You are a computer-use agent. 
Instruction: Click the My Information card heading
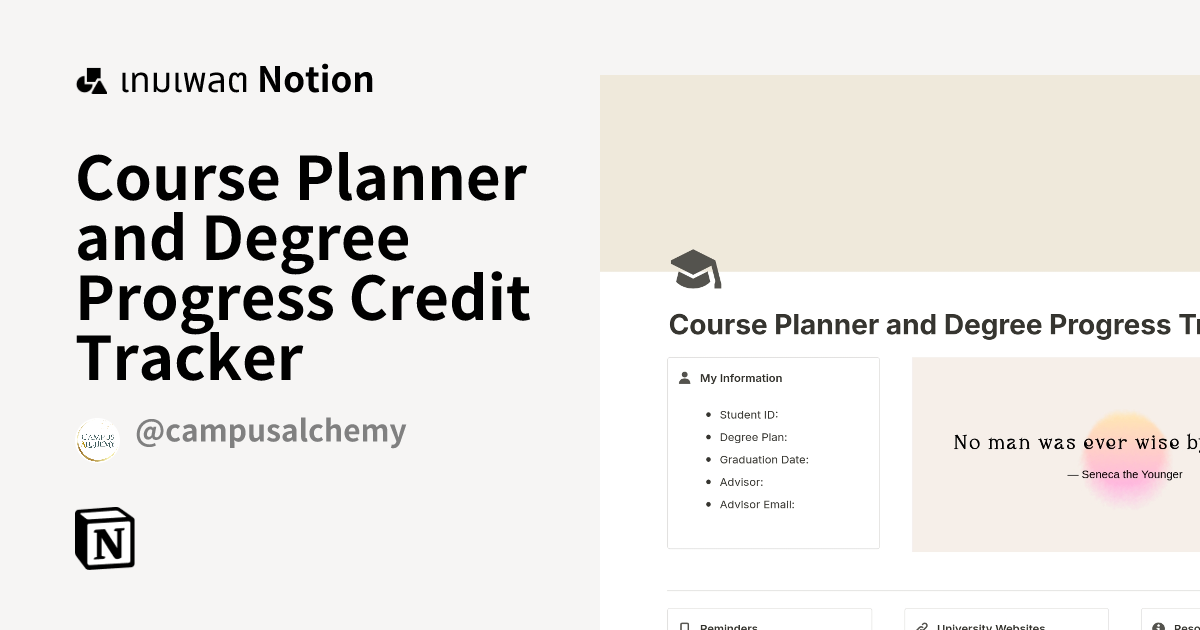point(741,378)
